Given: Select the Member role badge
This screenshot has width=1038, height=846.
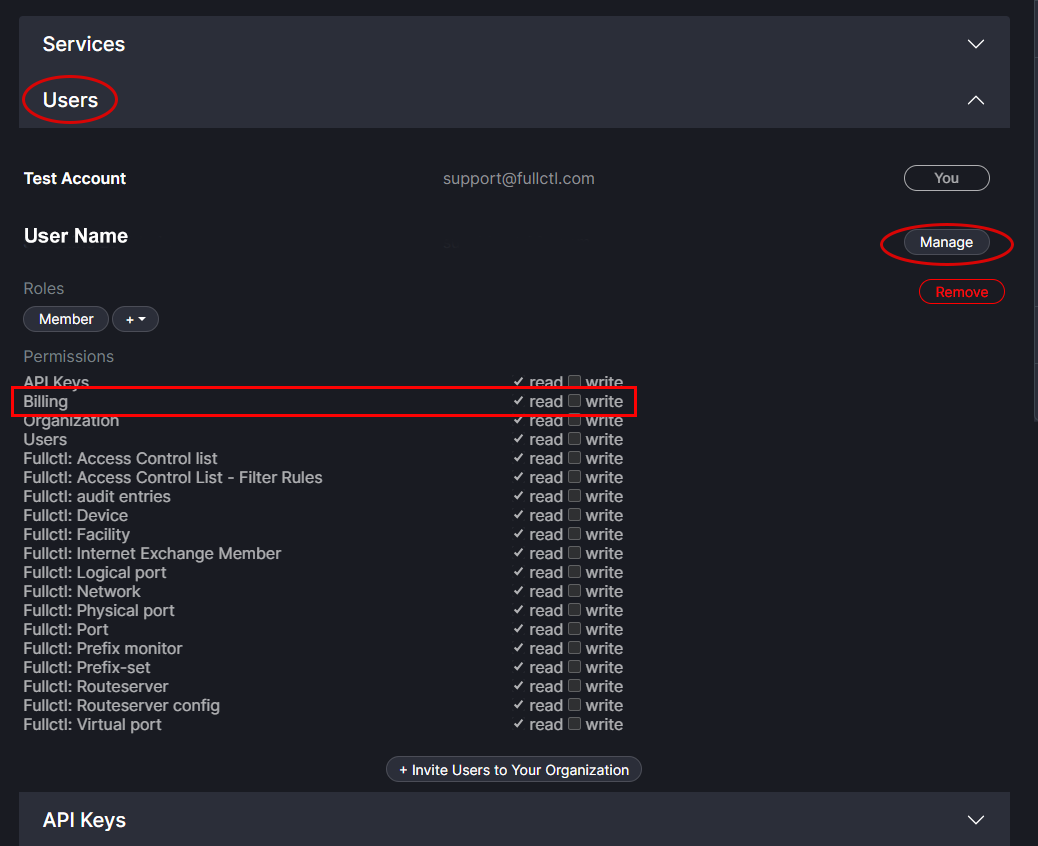Looking at the screenshot, I should point(66,319).
